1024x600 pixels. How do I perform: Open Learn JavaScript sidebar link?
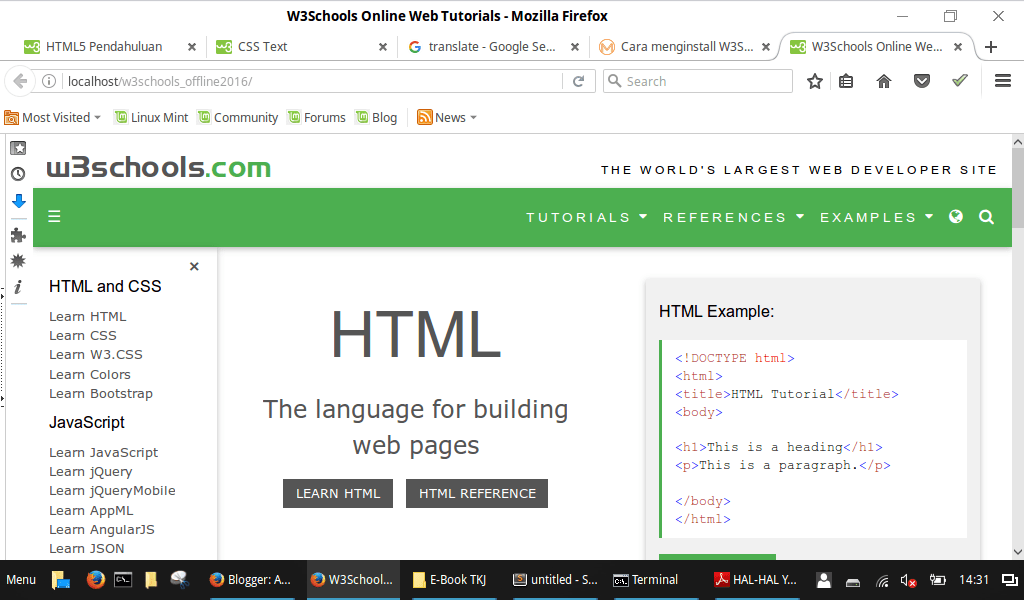click(104, 452)
